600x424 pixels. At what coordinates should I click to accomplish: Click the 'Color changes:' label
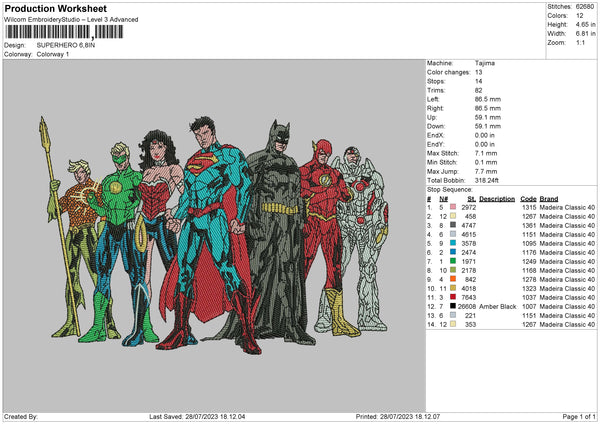click(448, 72)
